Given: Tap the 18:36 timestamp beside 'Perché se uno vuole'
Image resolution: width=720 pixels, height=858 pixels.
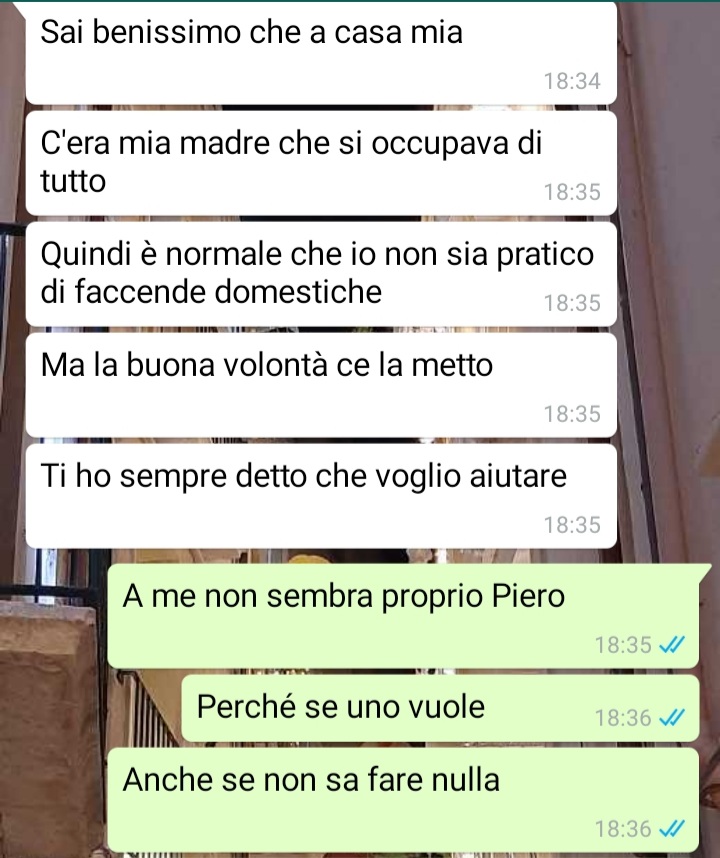Looking at the screenshot, I should click(x=624, y=718).
